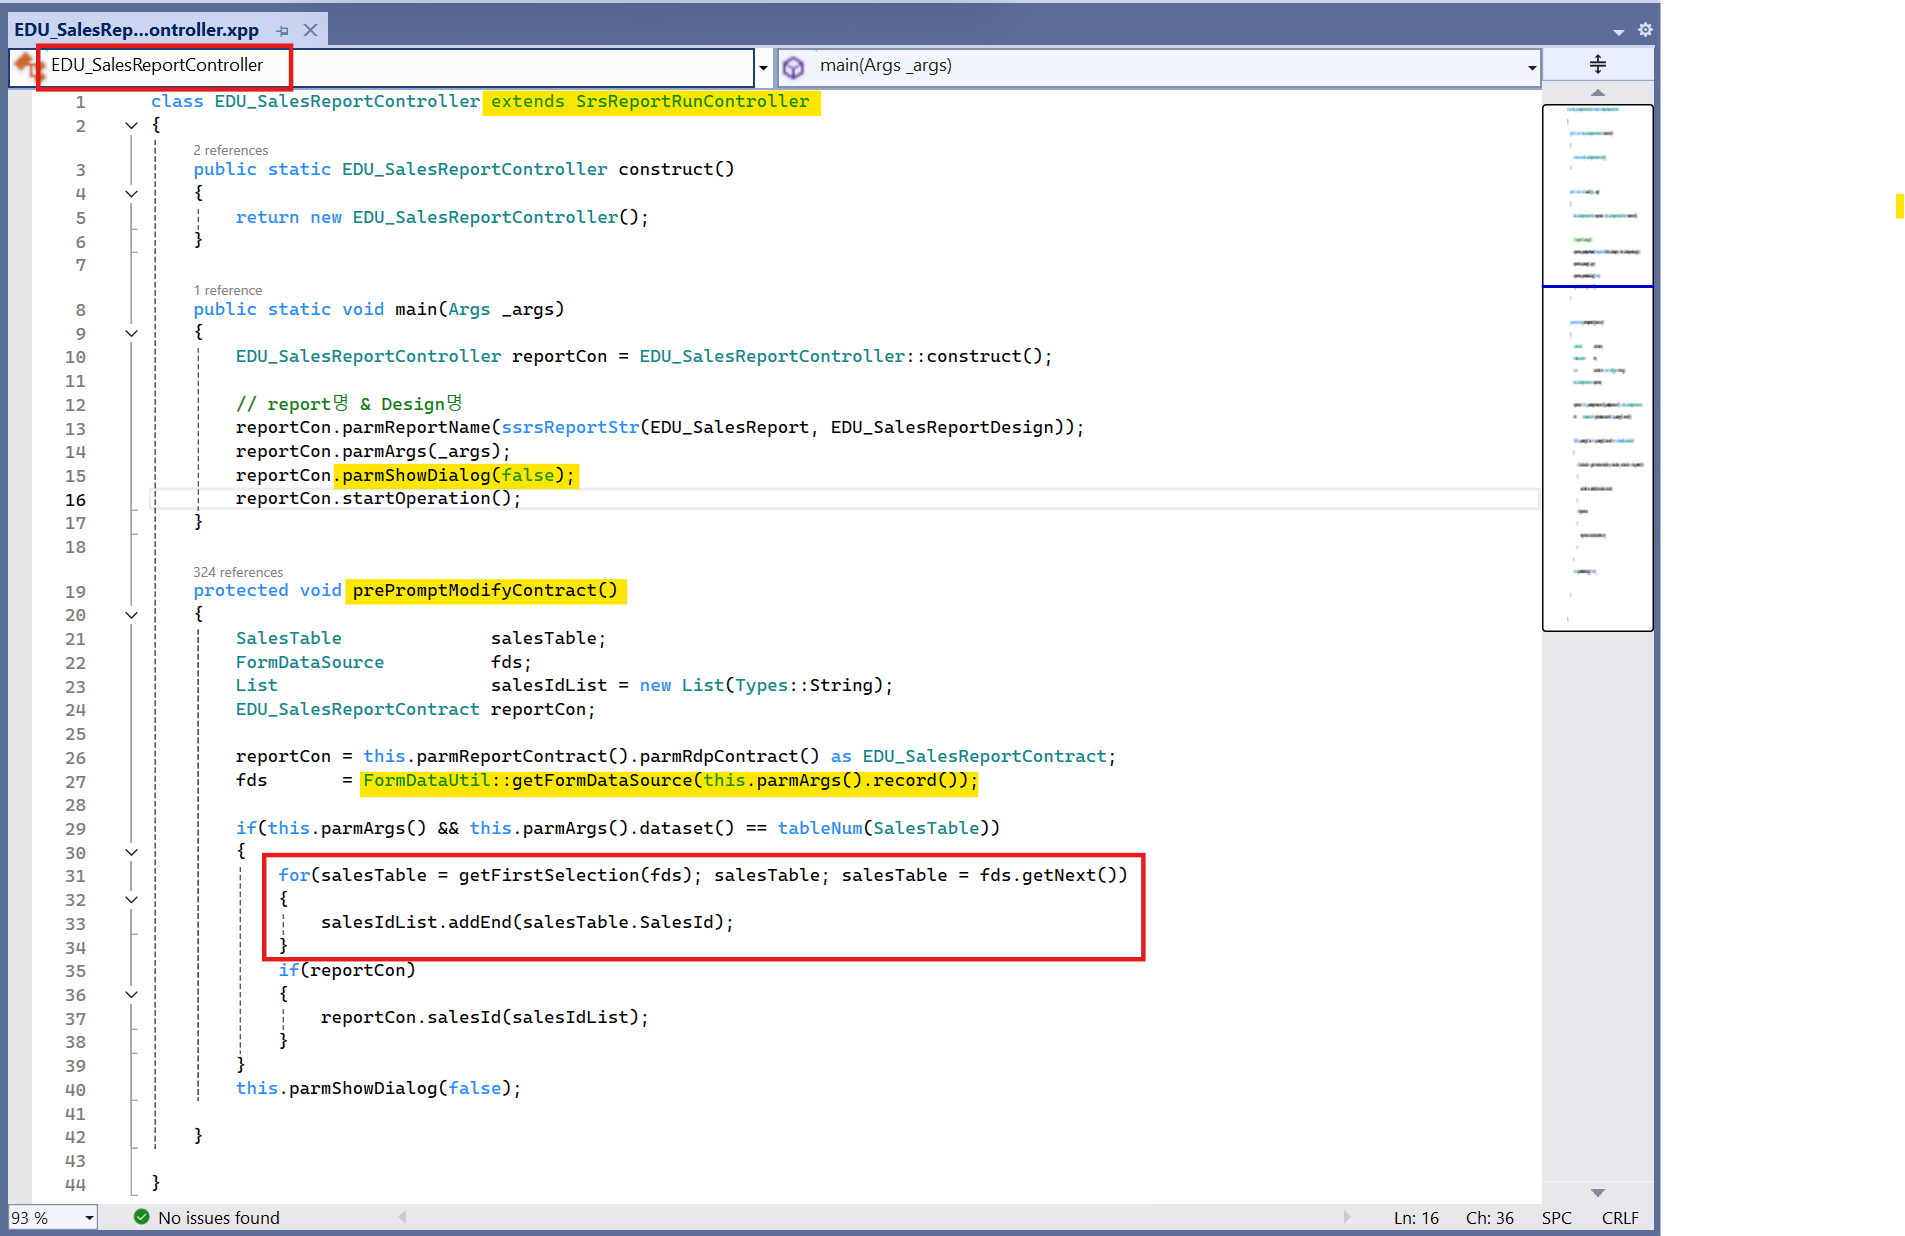Select the EDU_SalesRep...ontroller.xpp tab
Image resolution: width=1905 pixels, height=1236 pixels.
pyautogui.click(x=136, y=30)
